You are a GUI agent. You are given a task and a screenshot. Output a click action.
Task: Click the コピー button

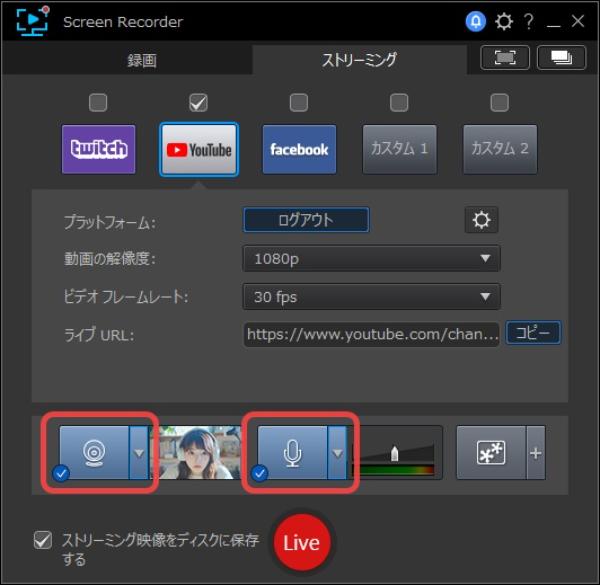pos(533,333)
